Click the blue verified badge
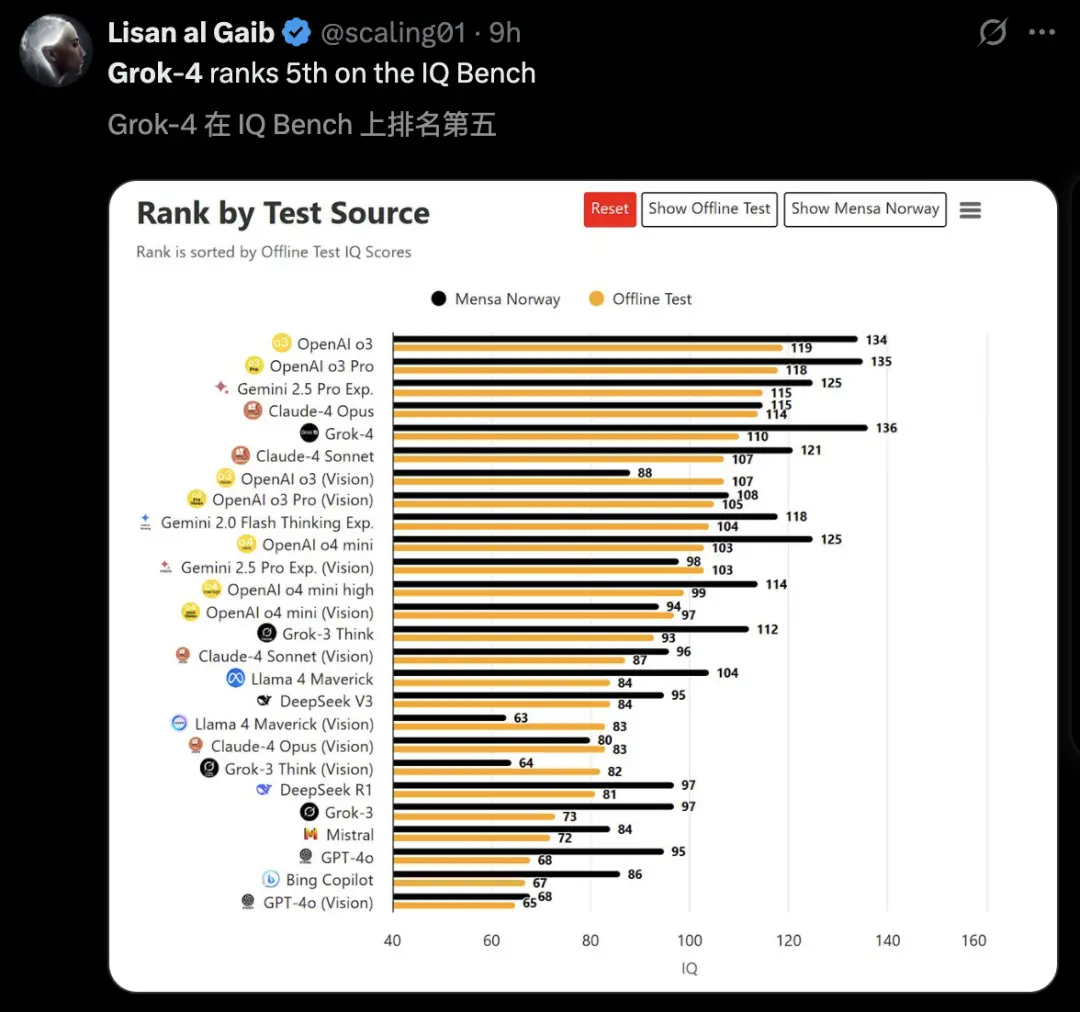Screen dimensions: 1080x1012 tap(297, 33)
